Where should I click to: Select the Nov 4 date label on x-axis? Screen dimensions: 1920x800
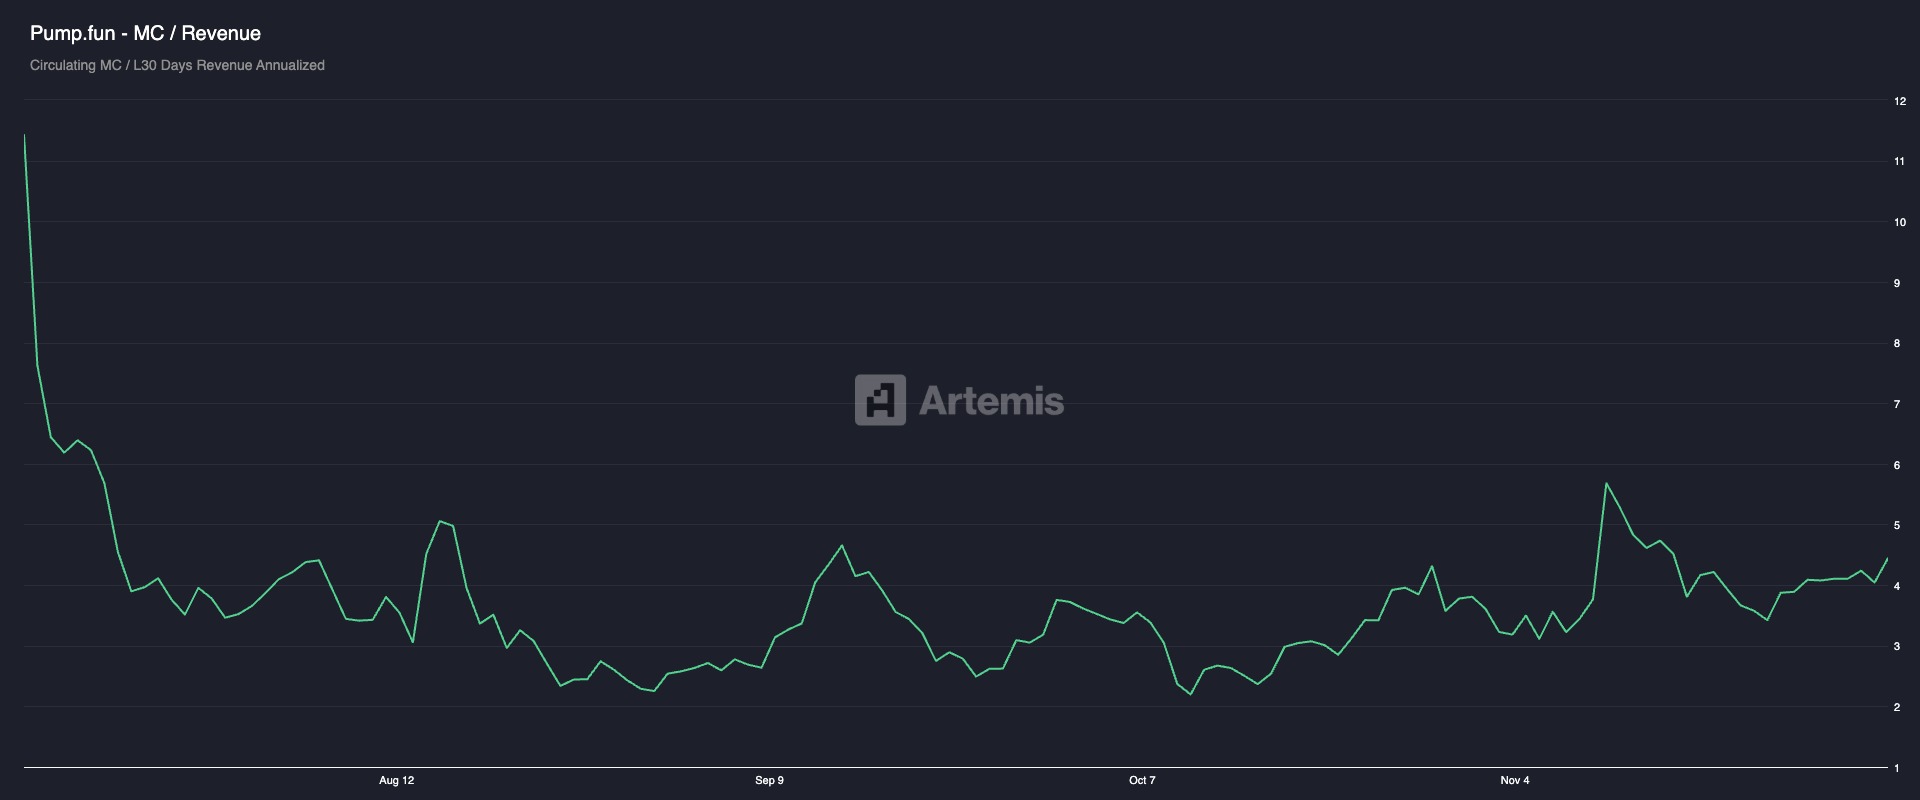1514,780
